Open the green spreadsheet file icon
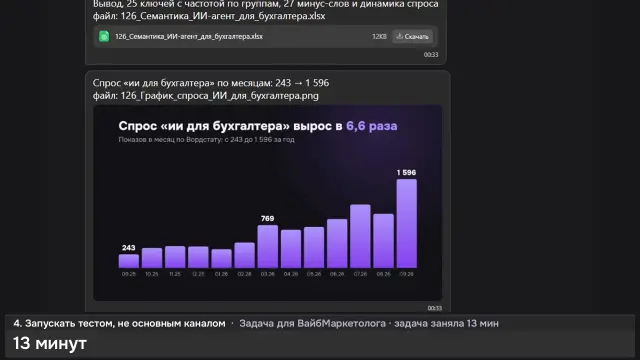The height and width of the screenshot is (360, 640). 104,36
